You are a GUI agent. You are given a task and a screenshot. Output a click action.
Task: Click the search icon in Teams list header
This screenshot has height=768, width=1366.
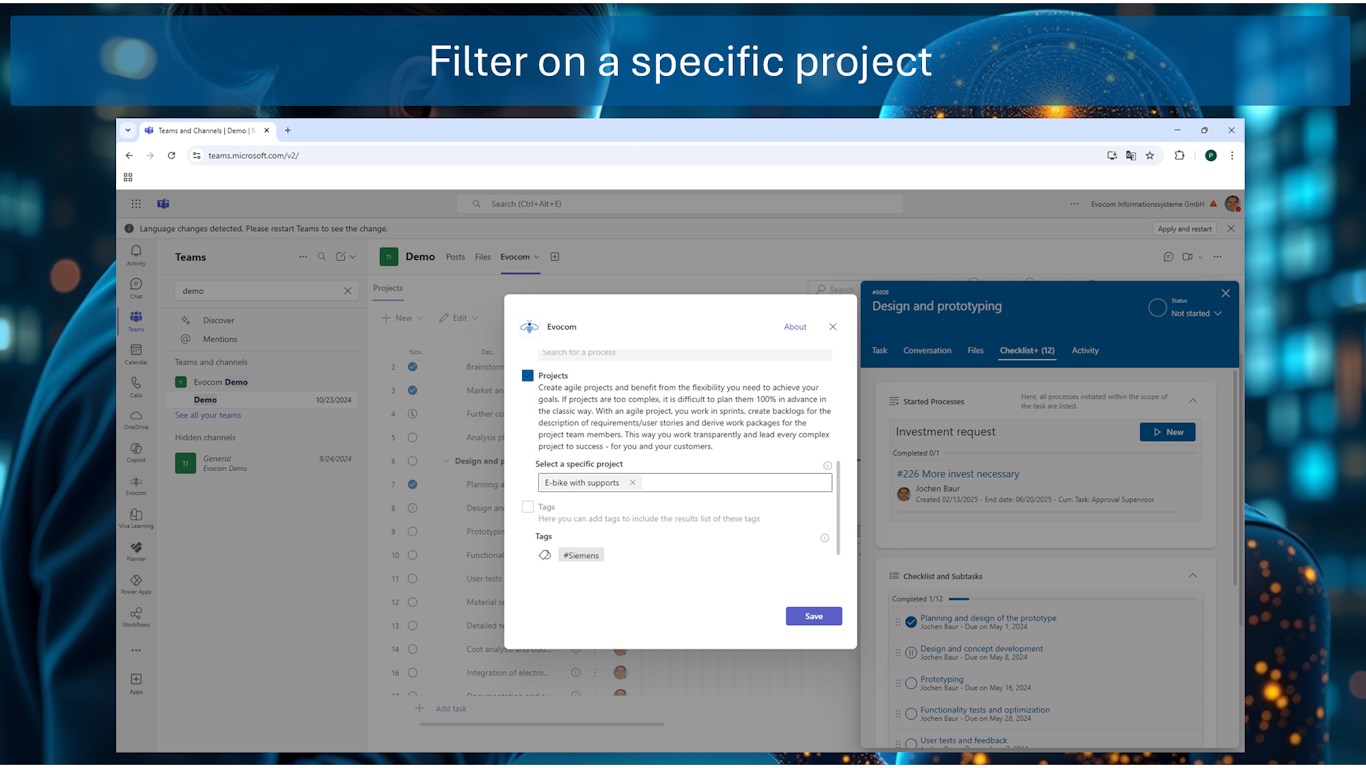(x=322, y=257)
